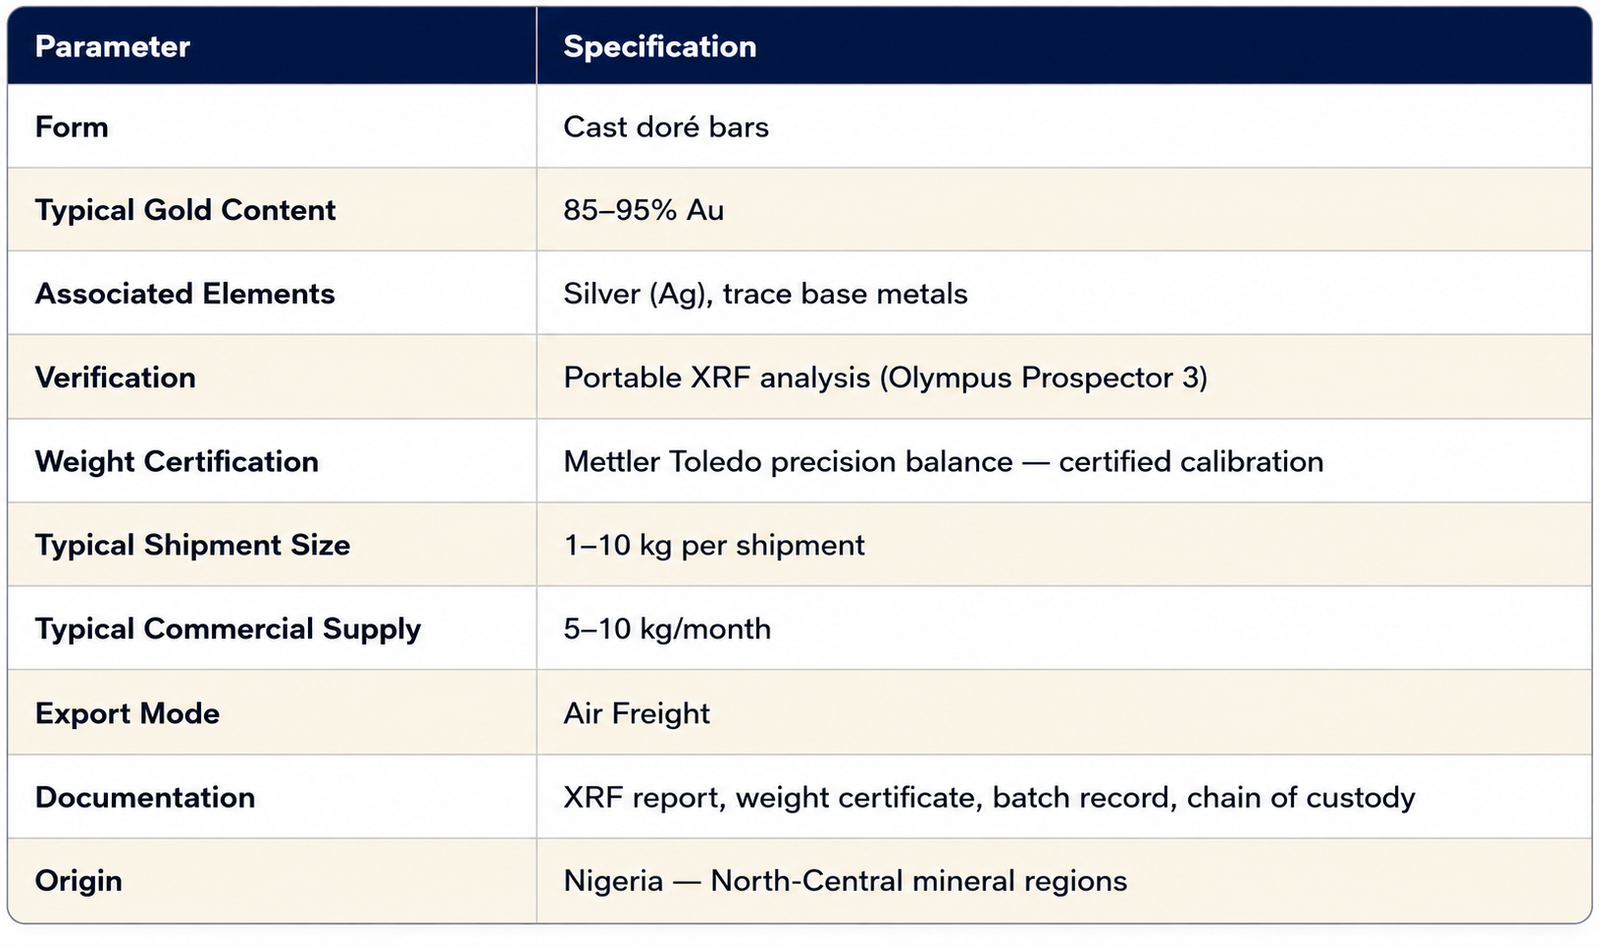
Task: Select the Export Mode label
Action: click(127, 714)
